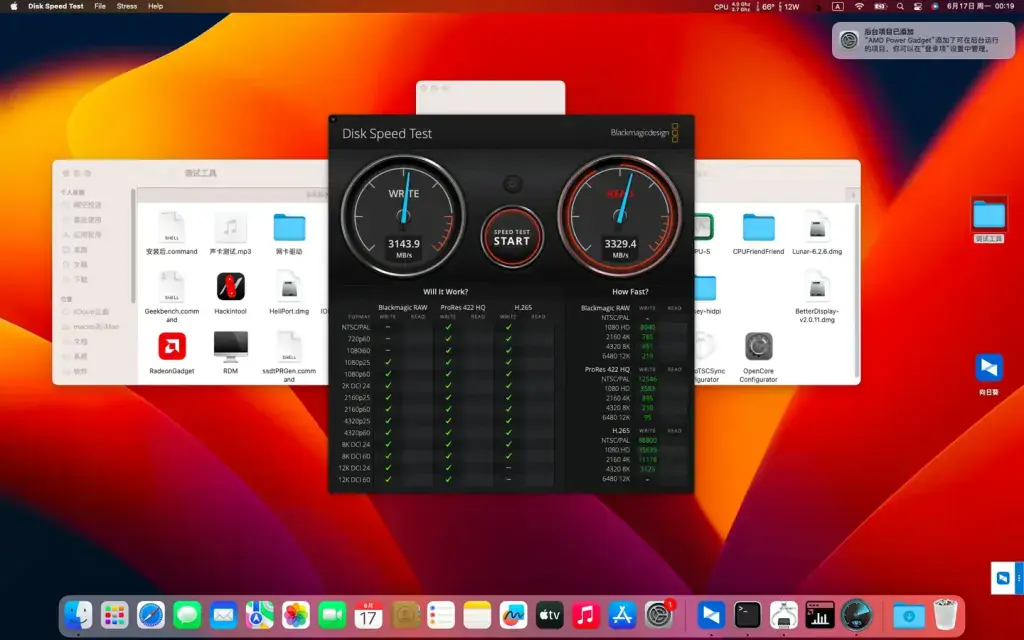Open Freeform from the Dock

click(513, 615)
